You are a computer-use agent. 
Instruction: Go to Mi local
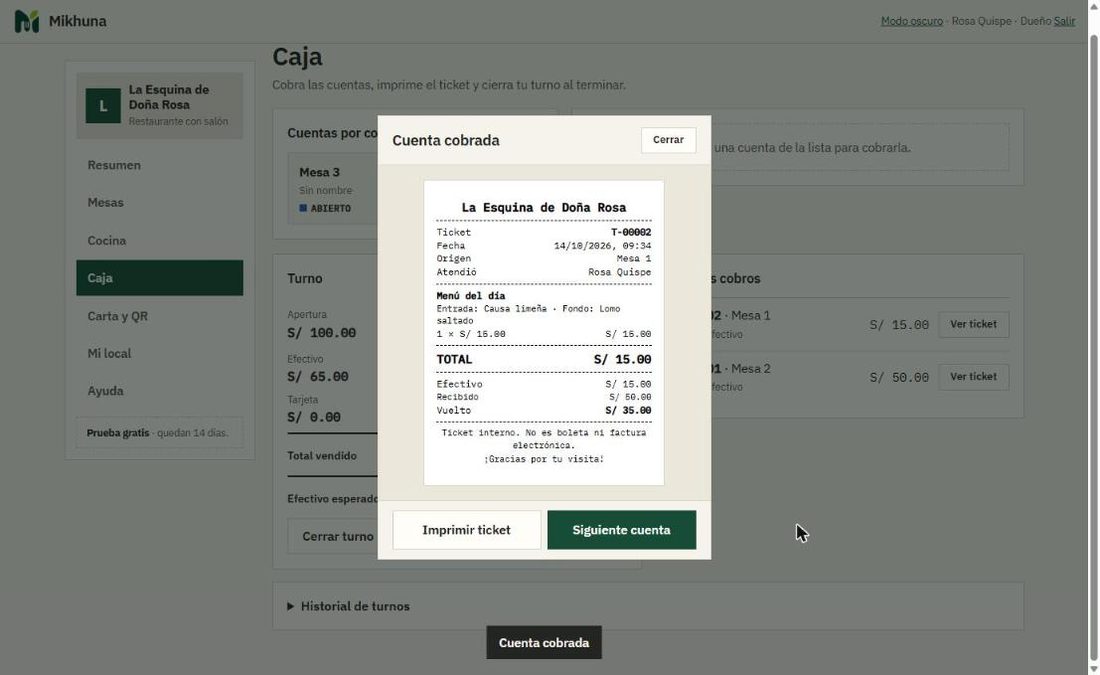tap(159, 353)
